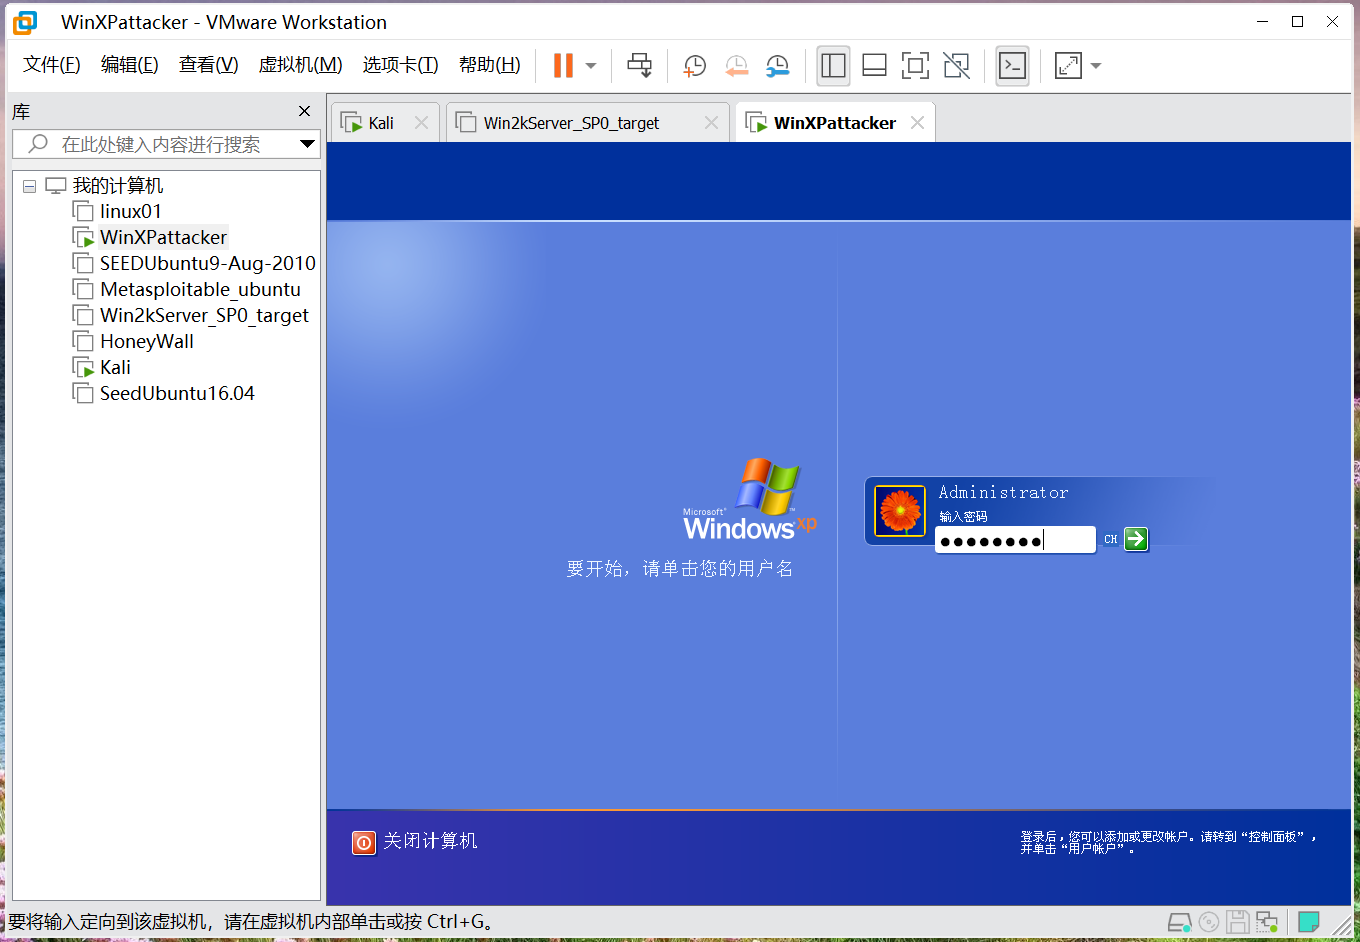Image resolution: width=1360 pixels, height=942 pixels.
Task: Toggle the library sidebar visibility
Action: [x=833, y=65]
